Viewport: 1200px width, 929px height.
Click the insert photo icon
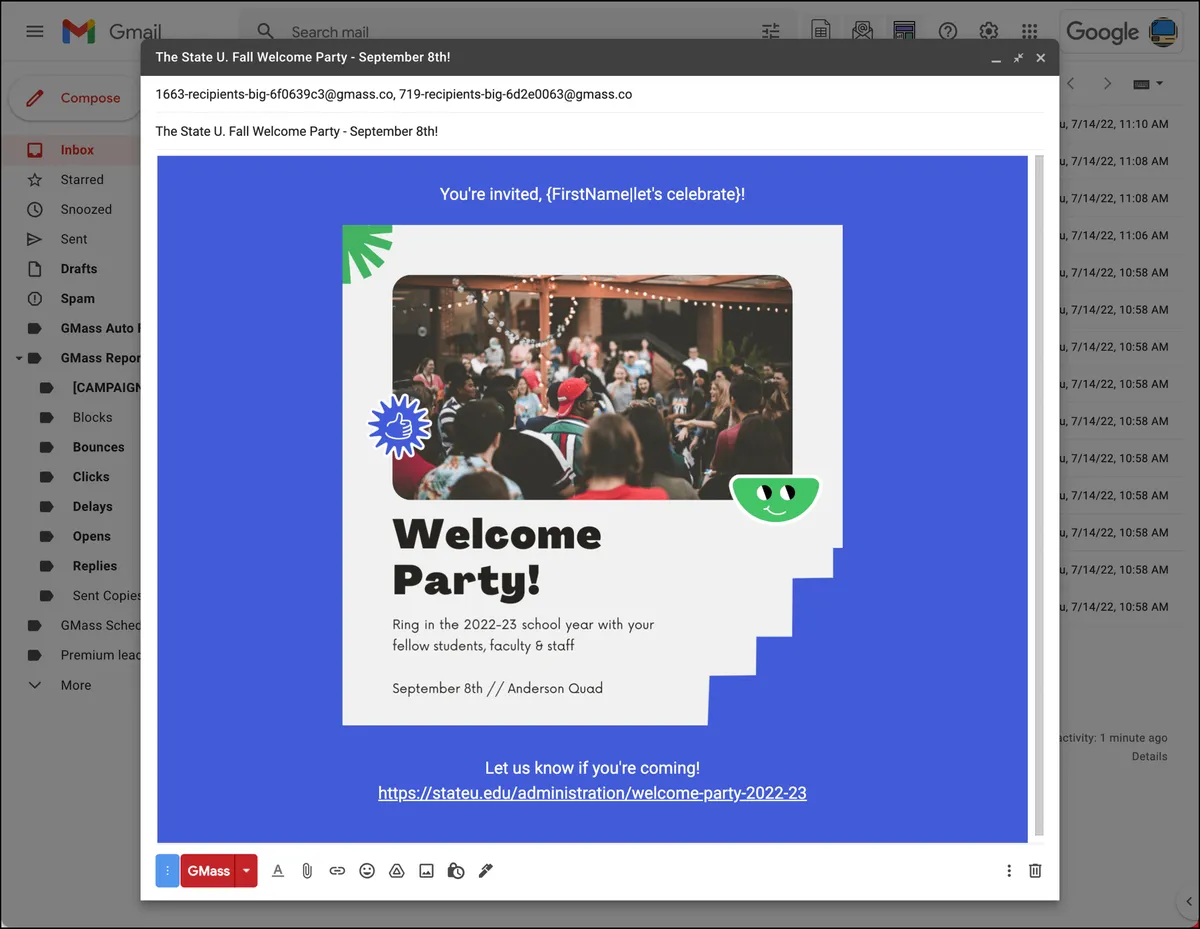(426, 871)
